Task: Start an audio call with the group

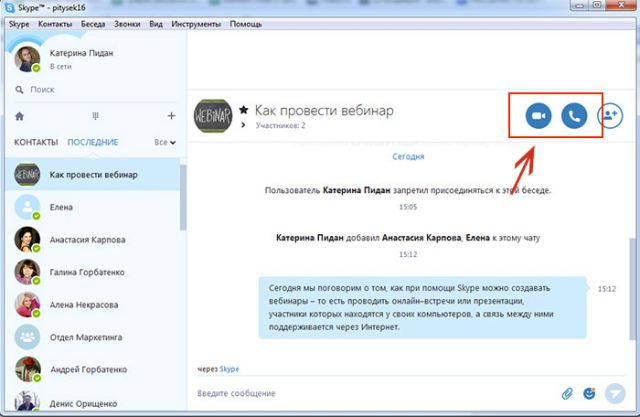Action: (x=574, y=116)
